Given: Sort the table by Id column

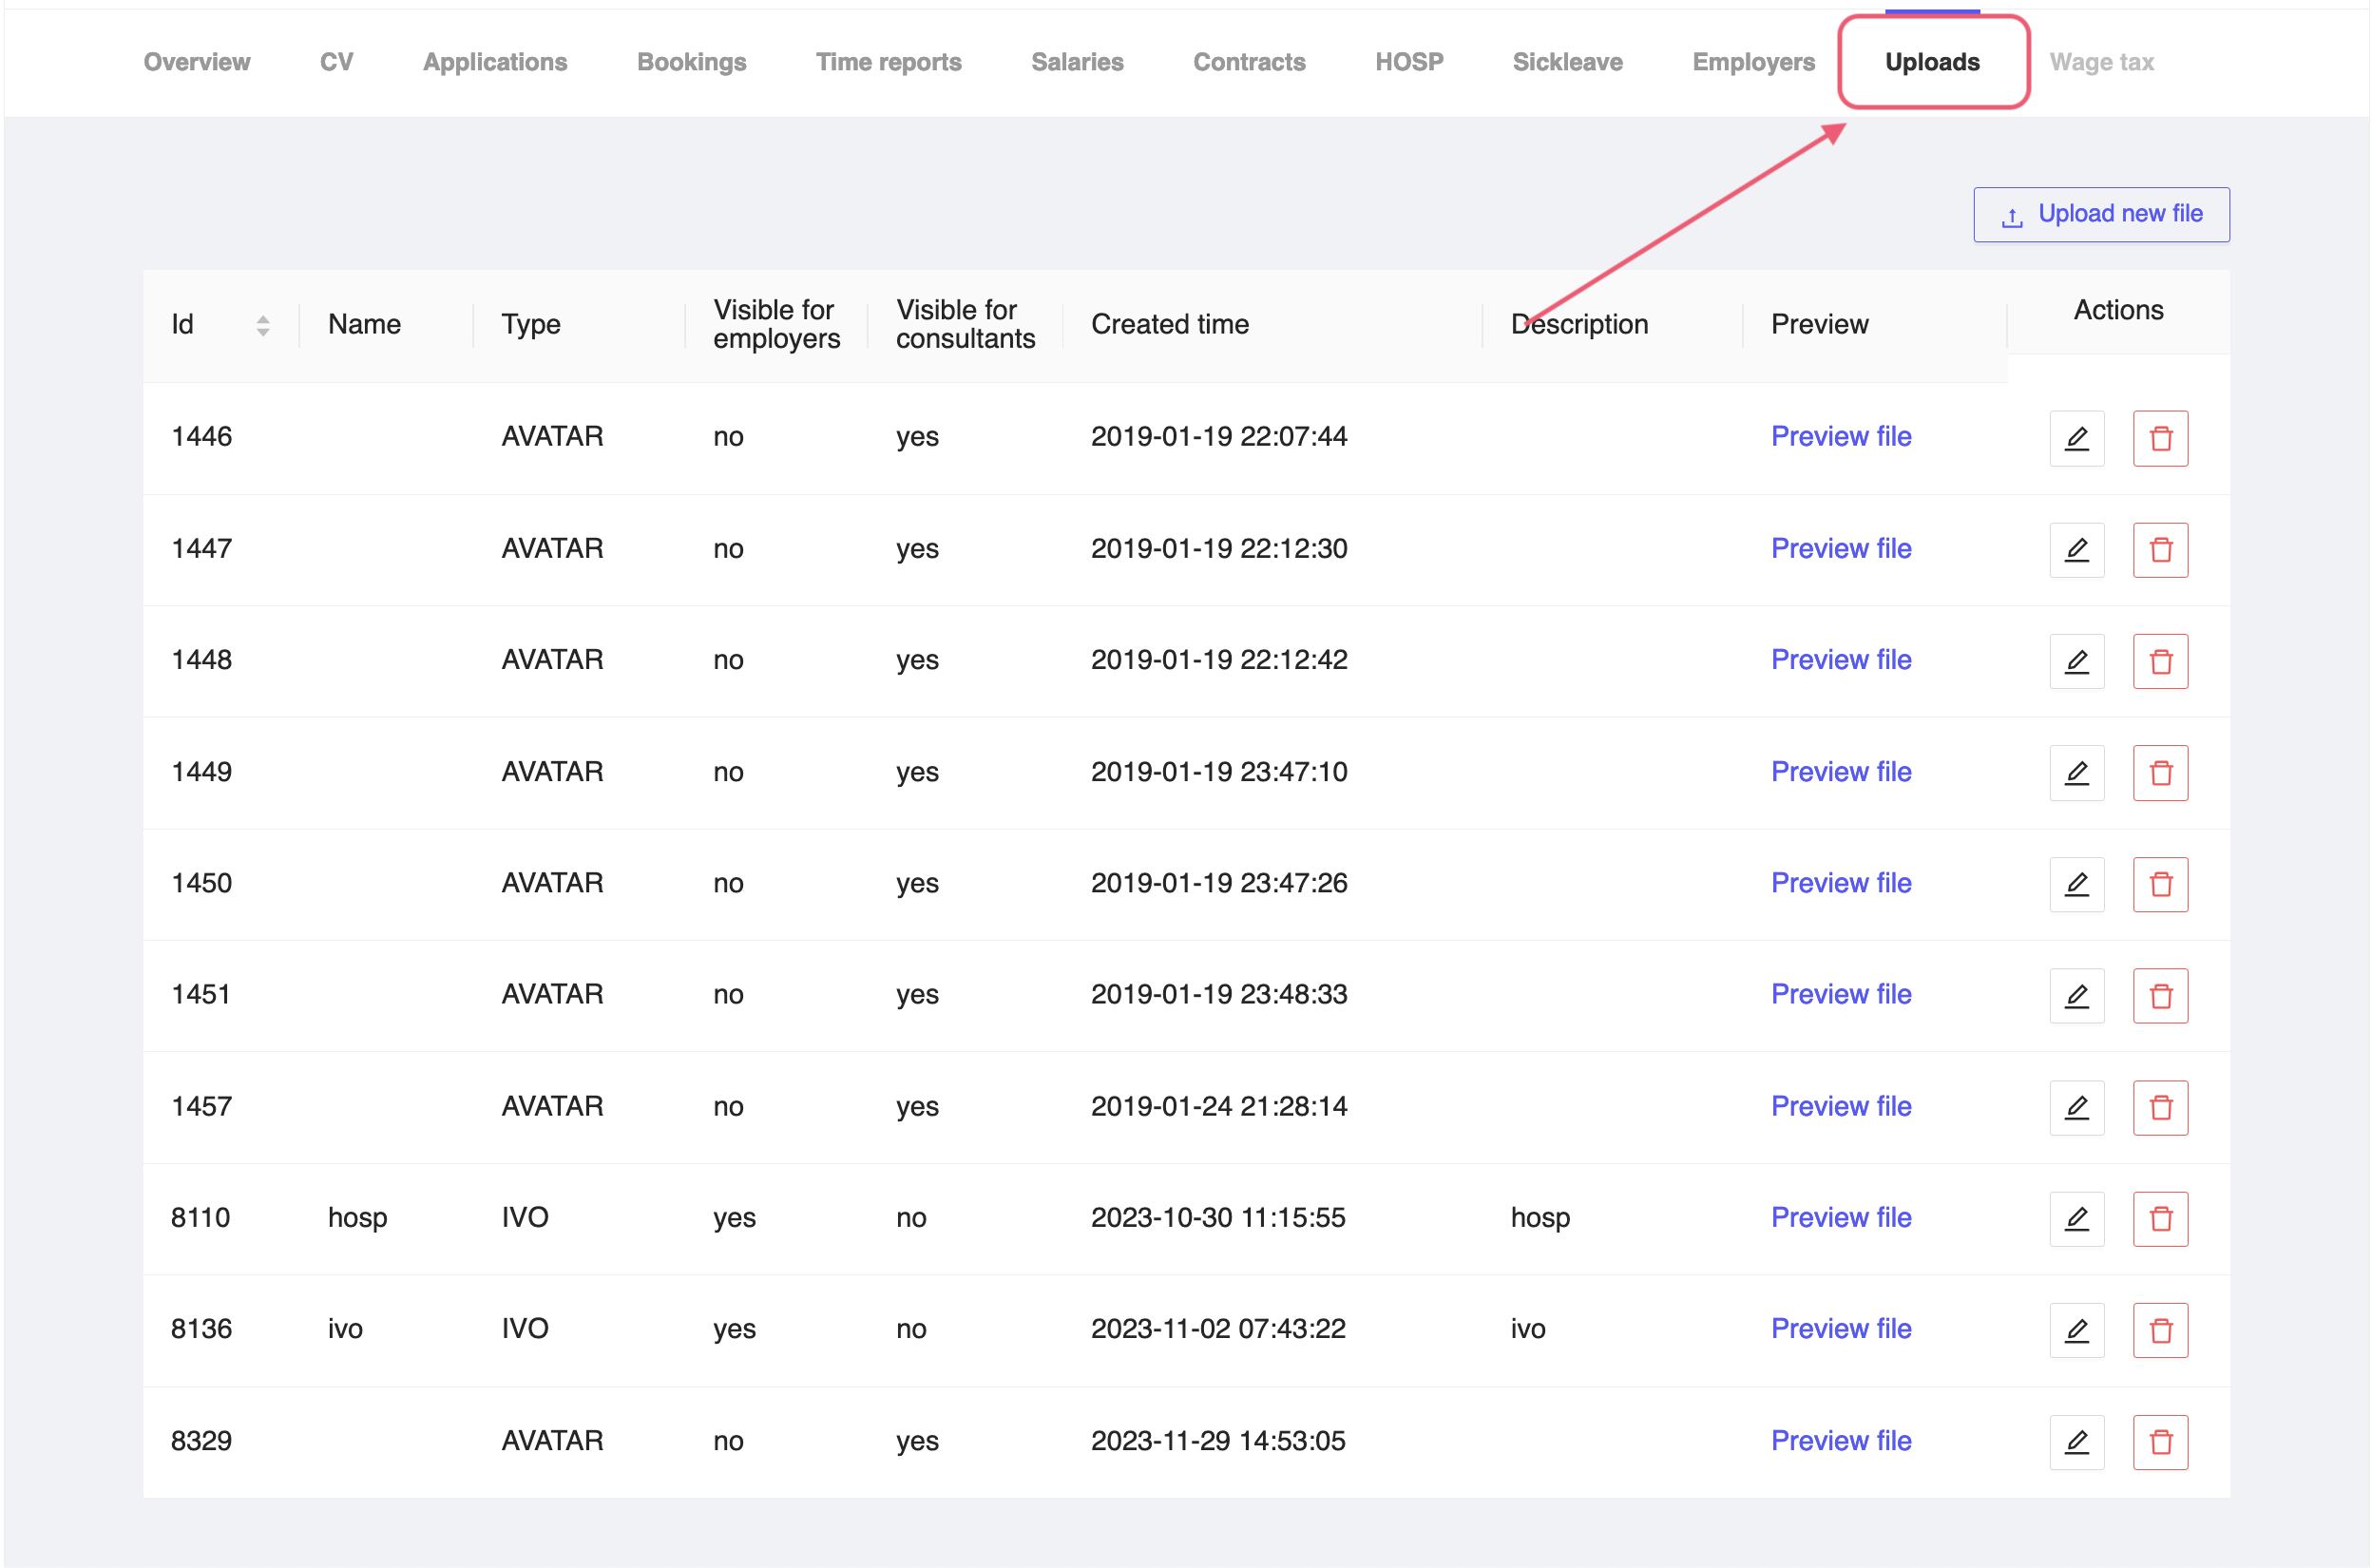Looking at the screenshot, I should [262, 324].
